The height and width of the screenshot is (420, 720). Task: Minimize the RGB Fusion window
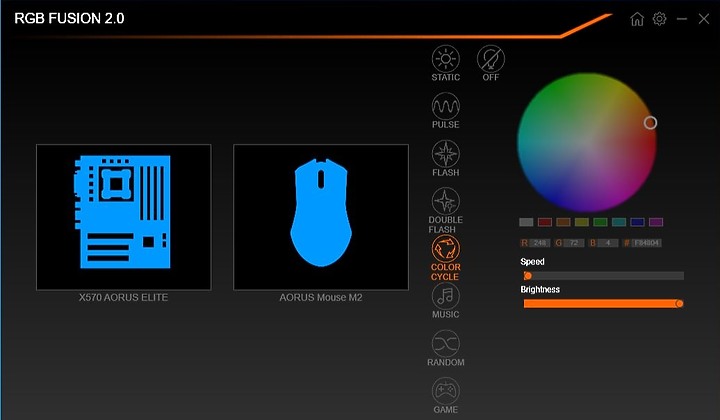point(682,19)
